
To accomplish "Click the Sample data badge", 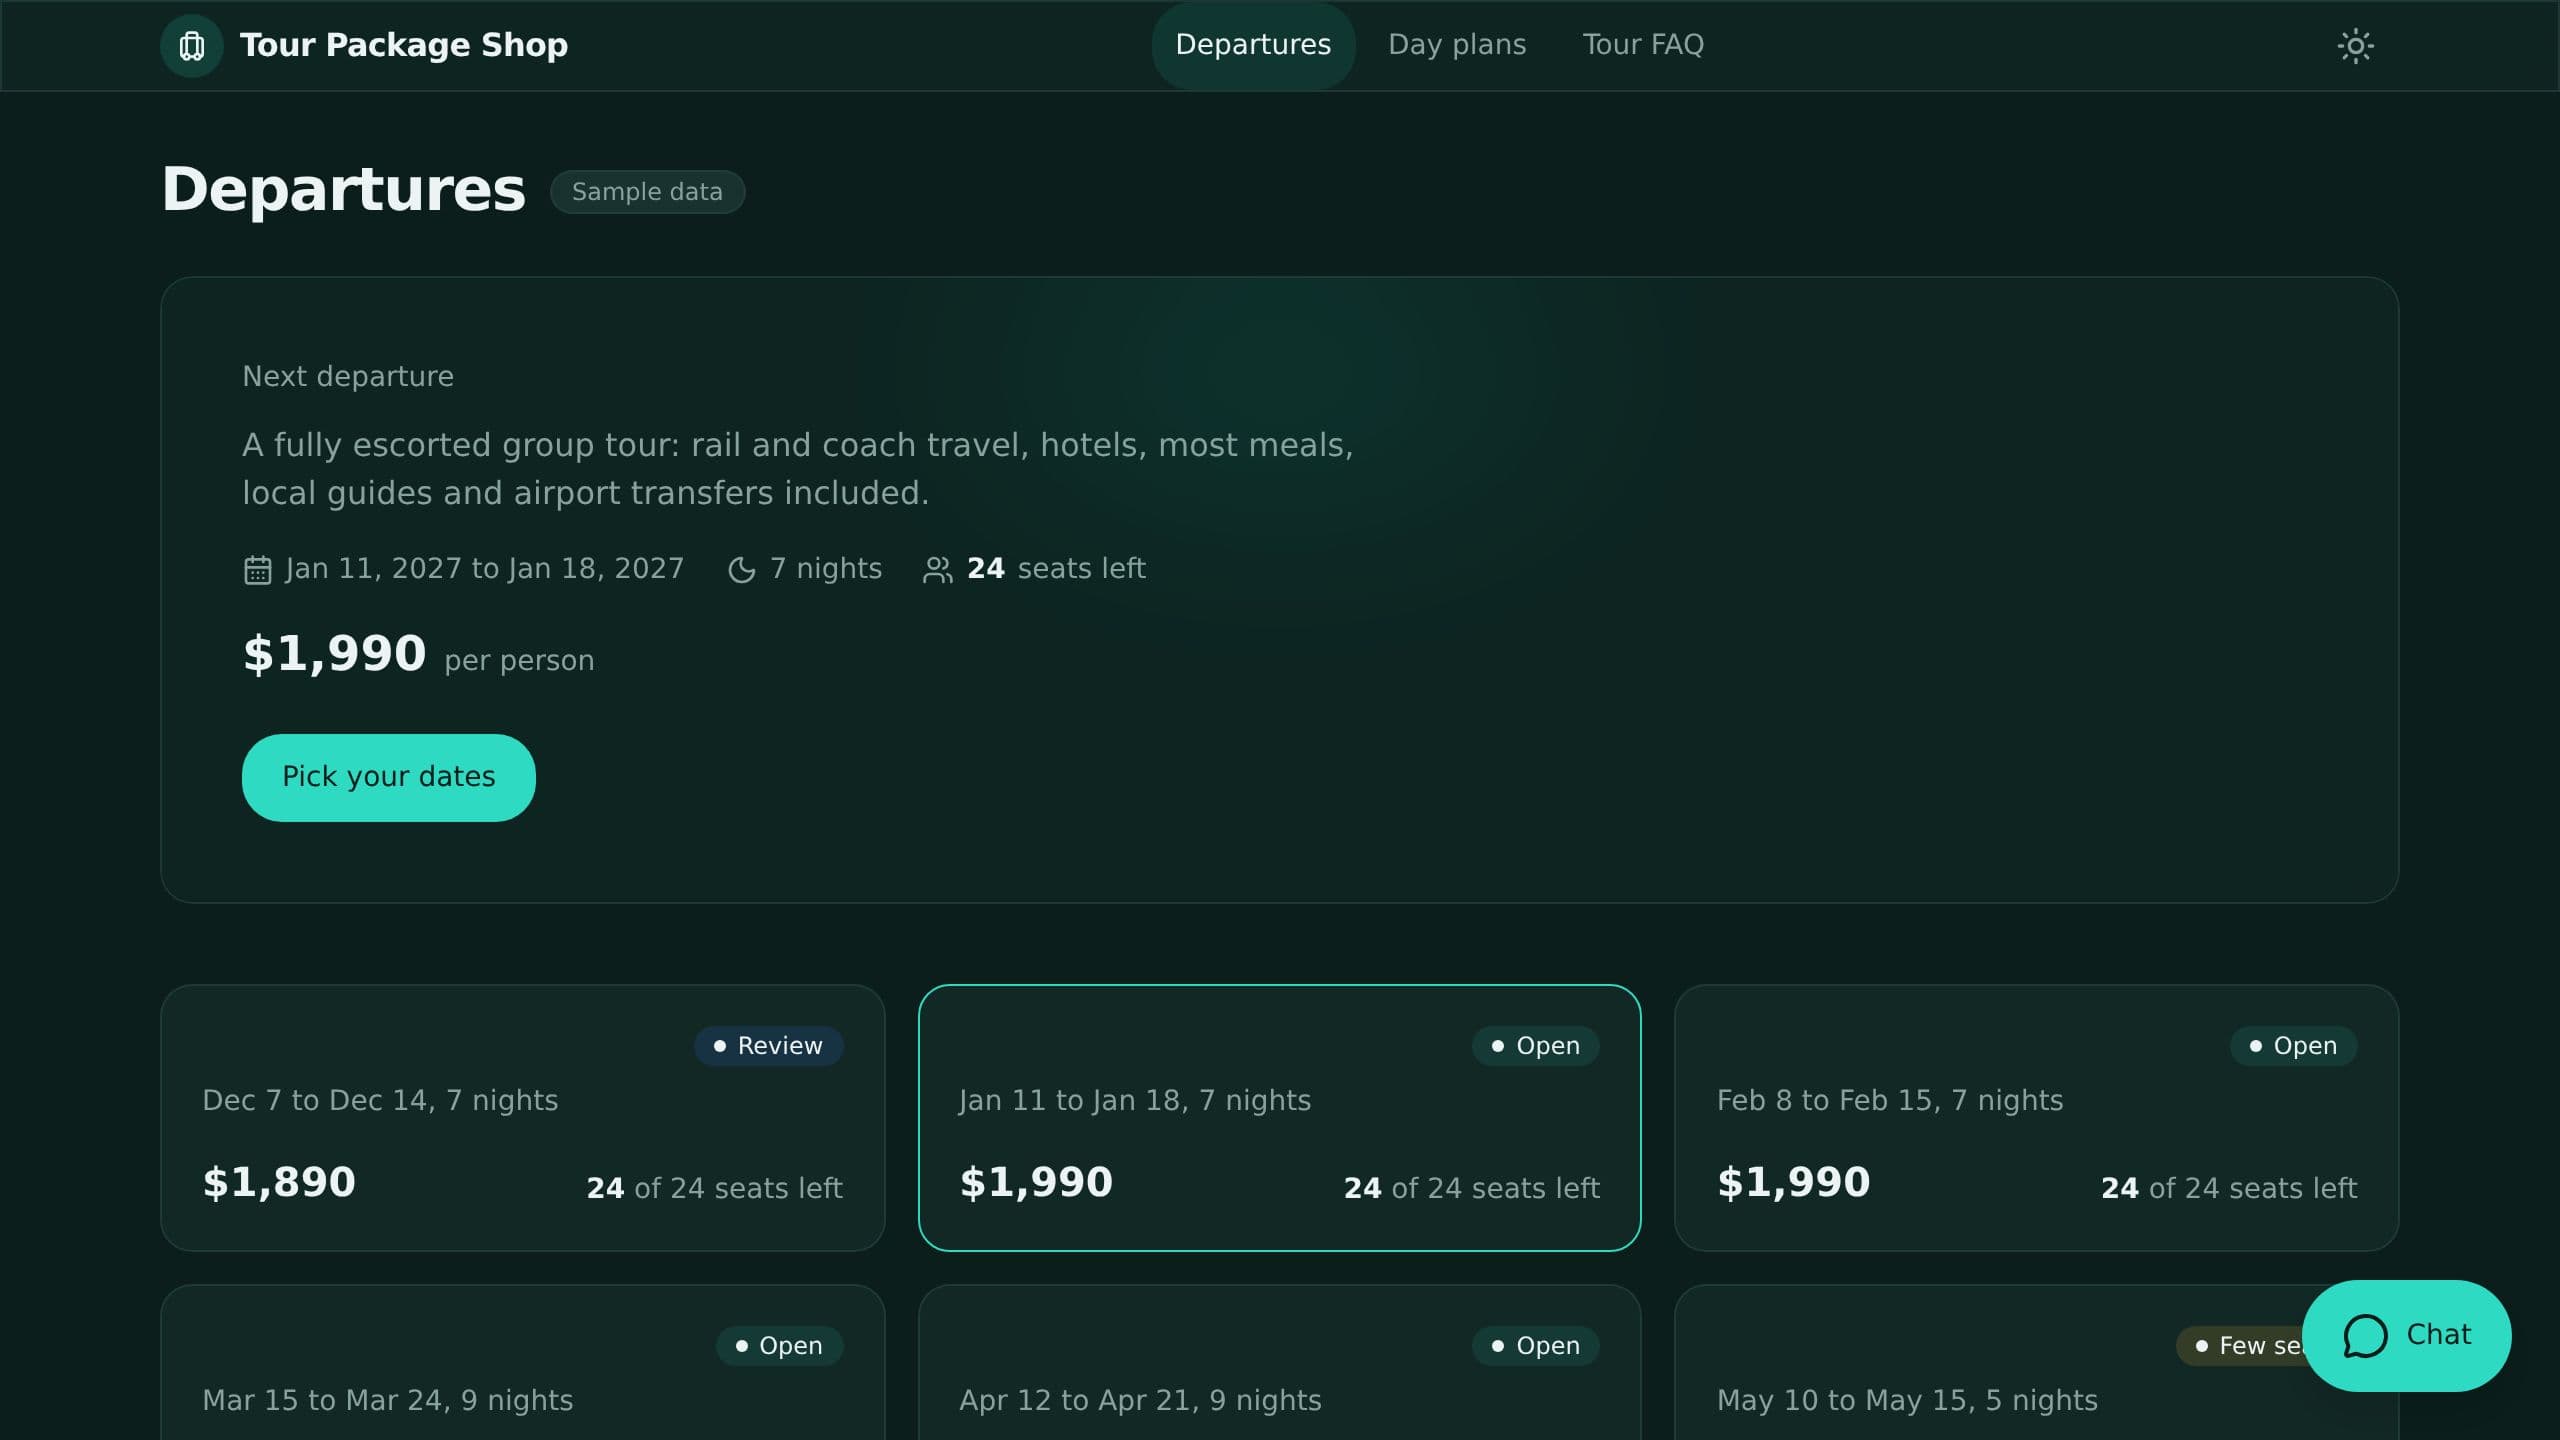I will tap(647, 192).
